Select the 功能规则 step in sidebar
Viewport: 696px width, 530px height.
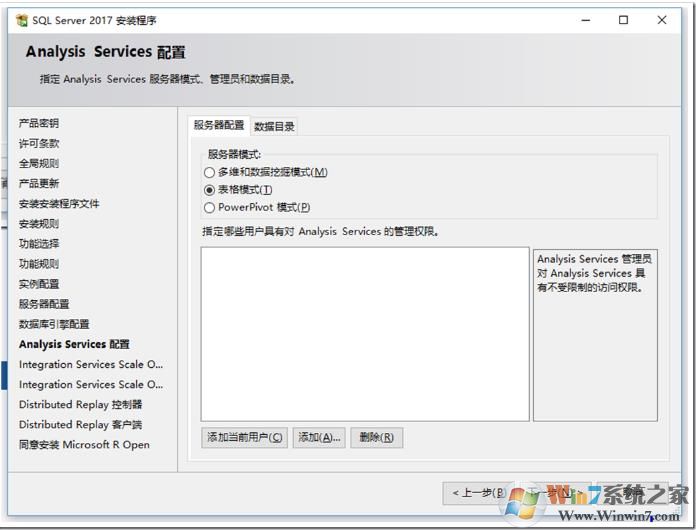tap(39, 264)
